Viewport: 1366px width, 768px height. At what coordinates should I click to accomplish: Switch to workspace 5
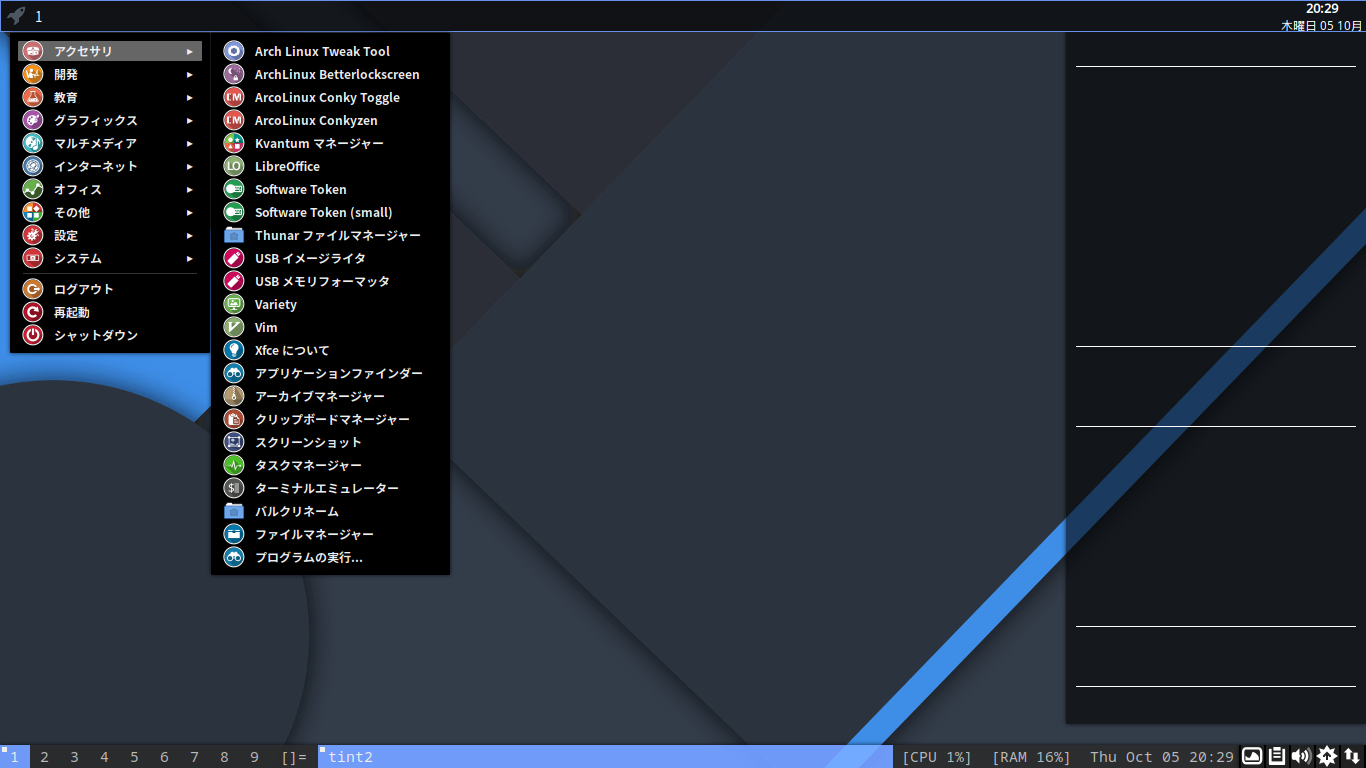tap(134, 757)
